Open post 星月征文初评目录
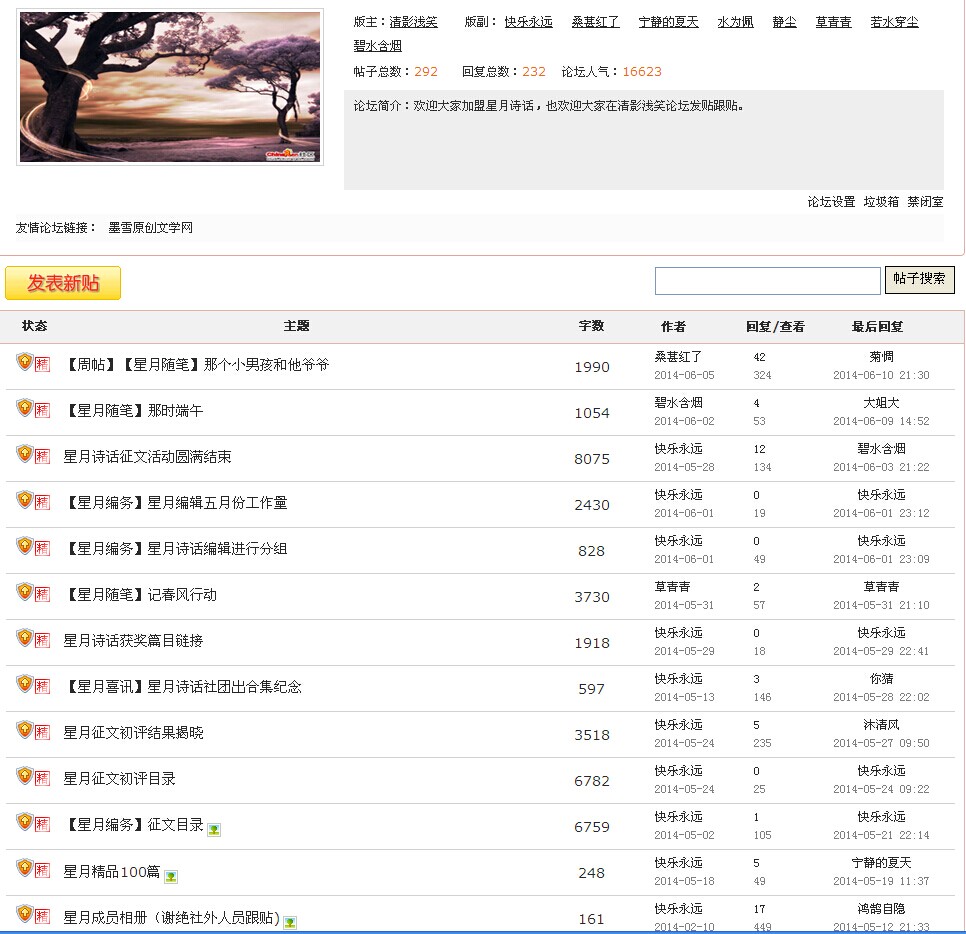966x934 pixels. point(120,779)
